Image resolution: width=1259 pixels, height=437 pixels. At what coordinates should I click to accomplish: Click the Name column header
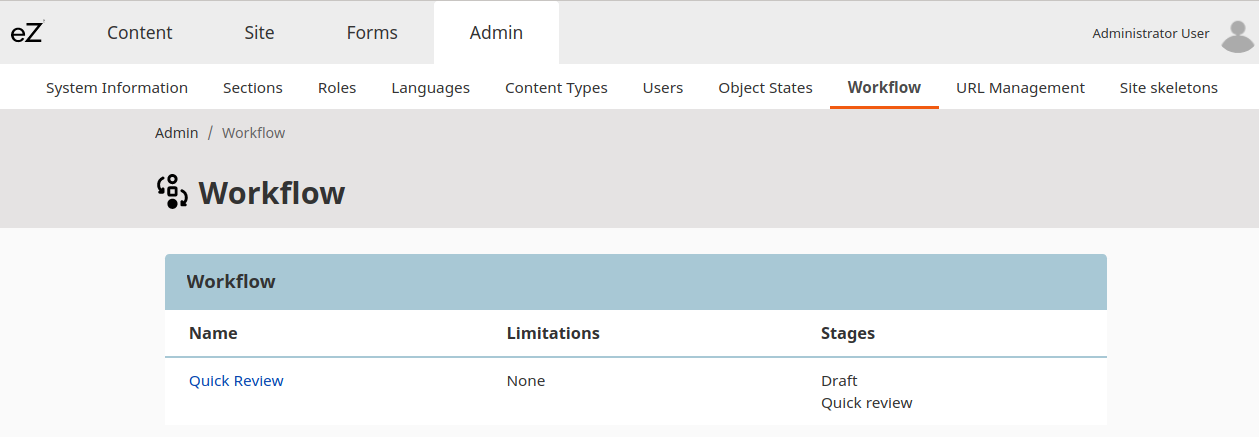[213, 333]
